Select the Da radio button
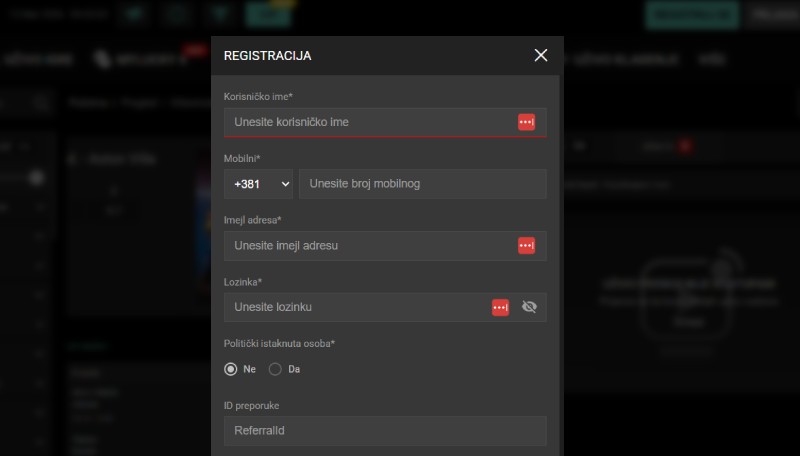This screenshot has height=456, width=800. 275,369
